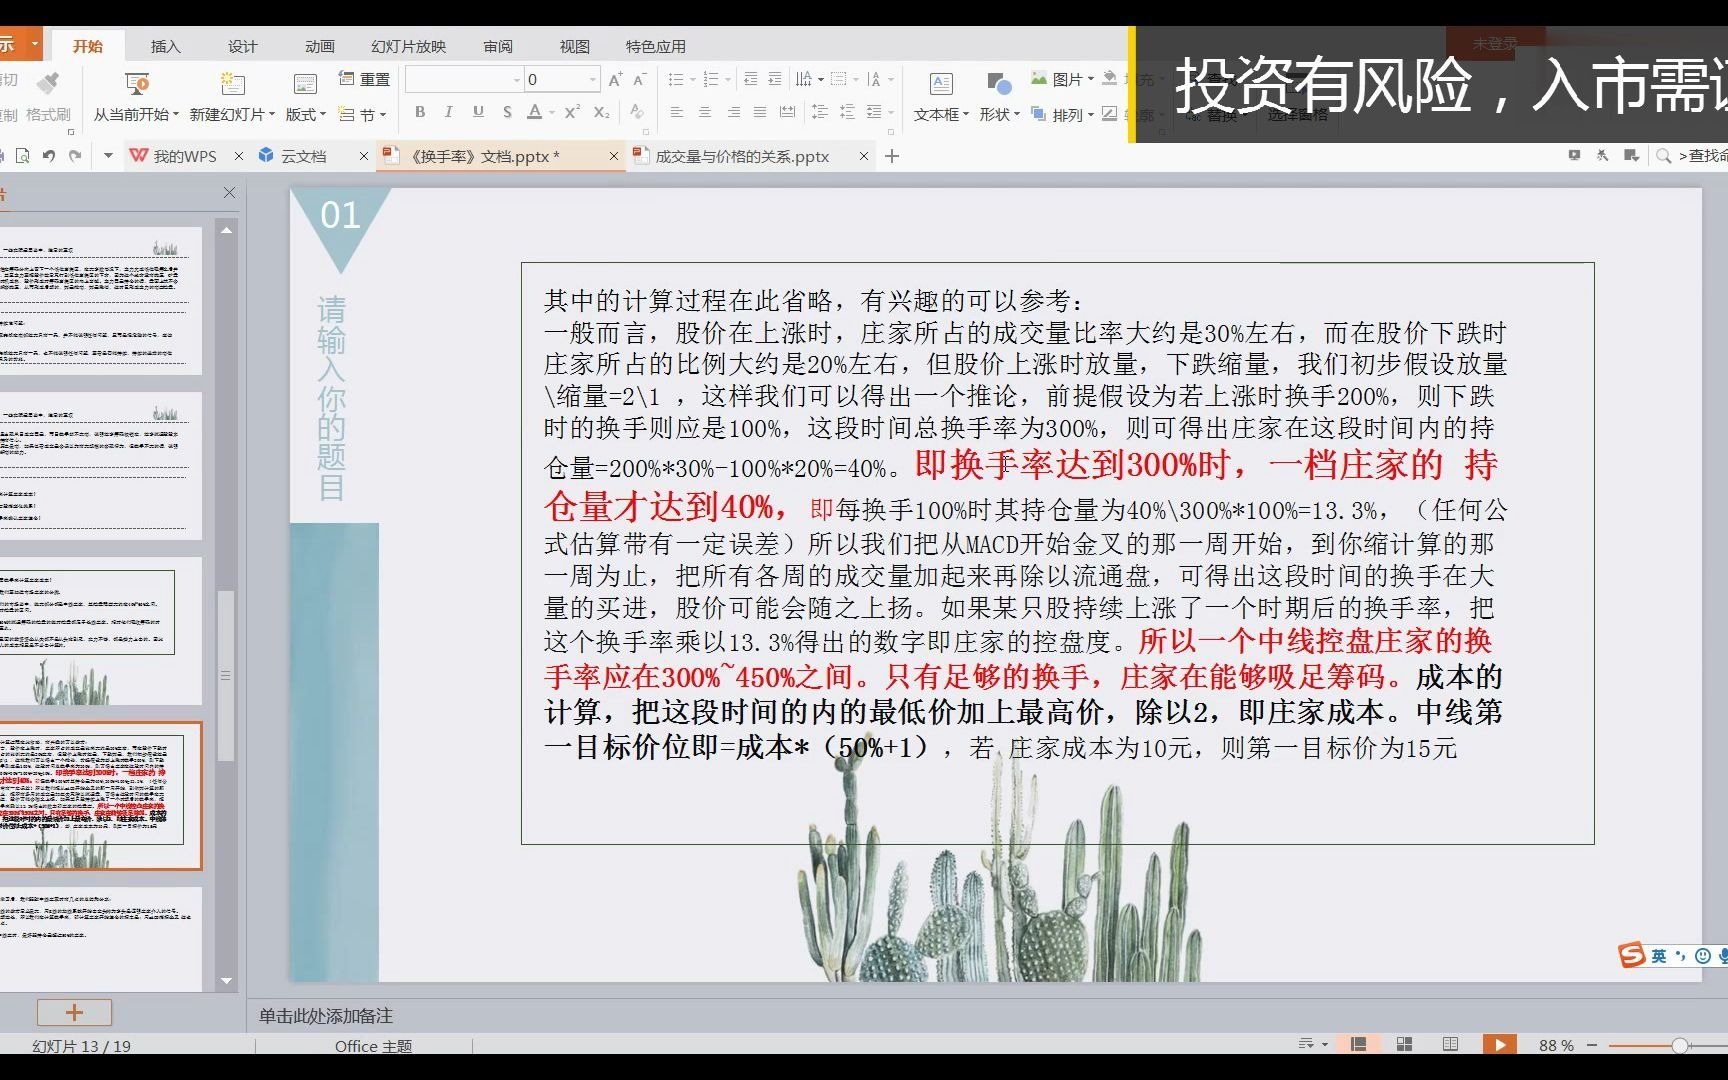Screen dimensions: 1728x1080
Task: Click the Redo arrow in quick access
Action: [75, 156]
